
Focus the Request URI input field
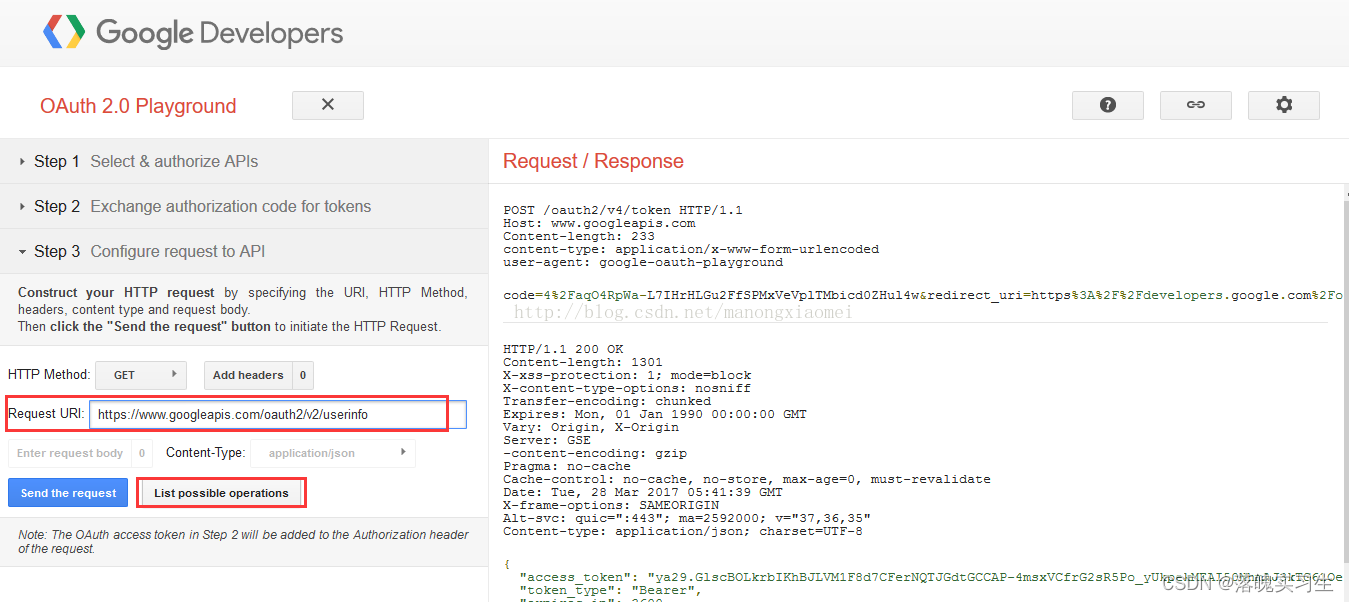tap(278, 414)
